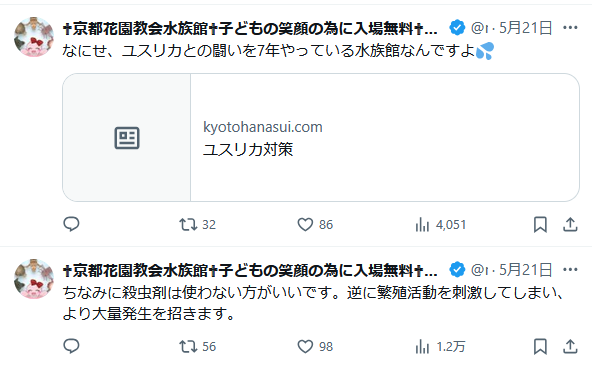View analytics showing 4,051 views
Image resolution: width=592 pixels, height=368 pixels.
pos(441,225)
